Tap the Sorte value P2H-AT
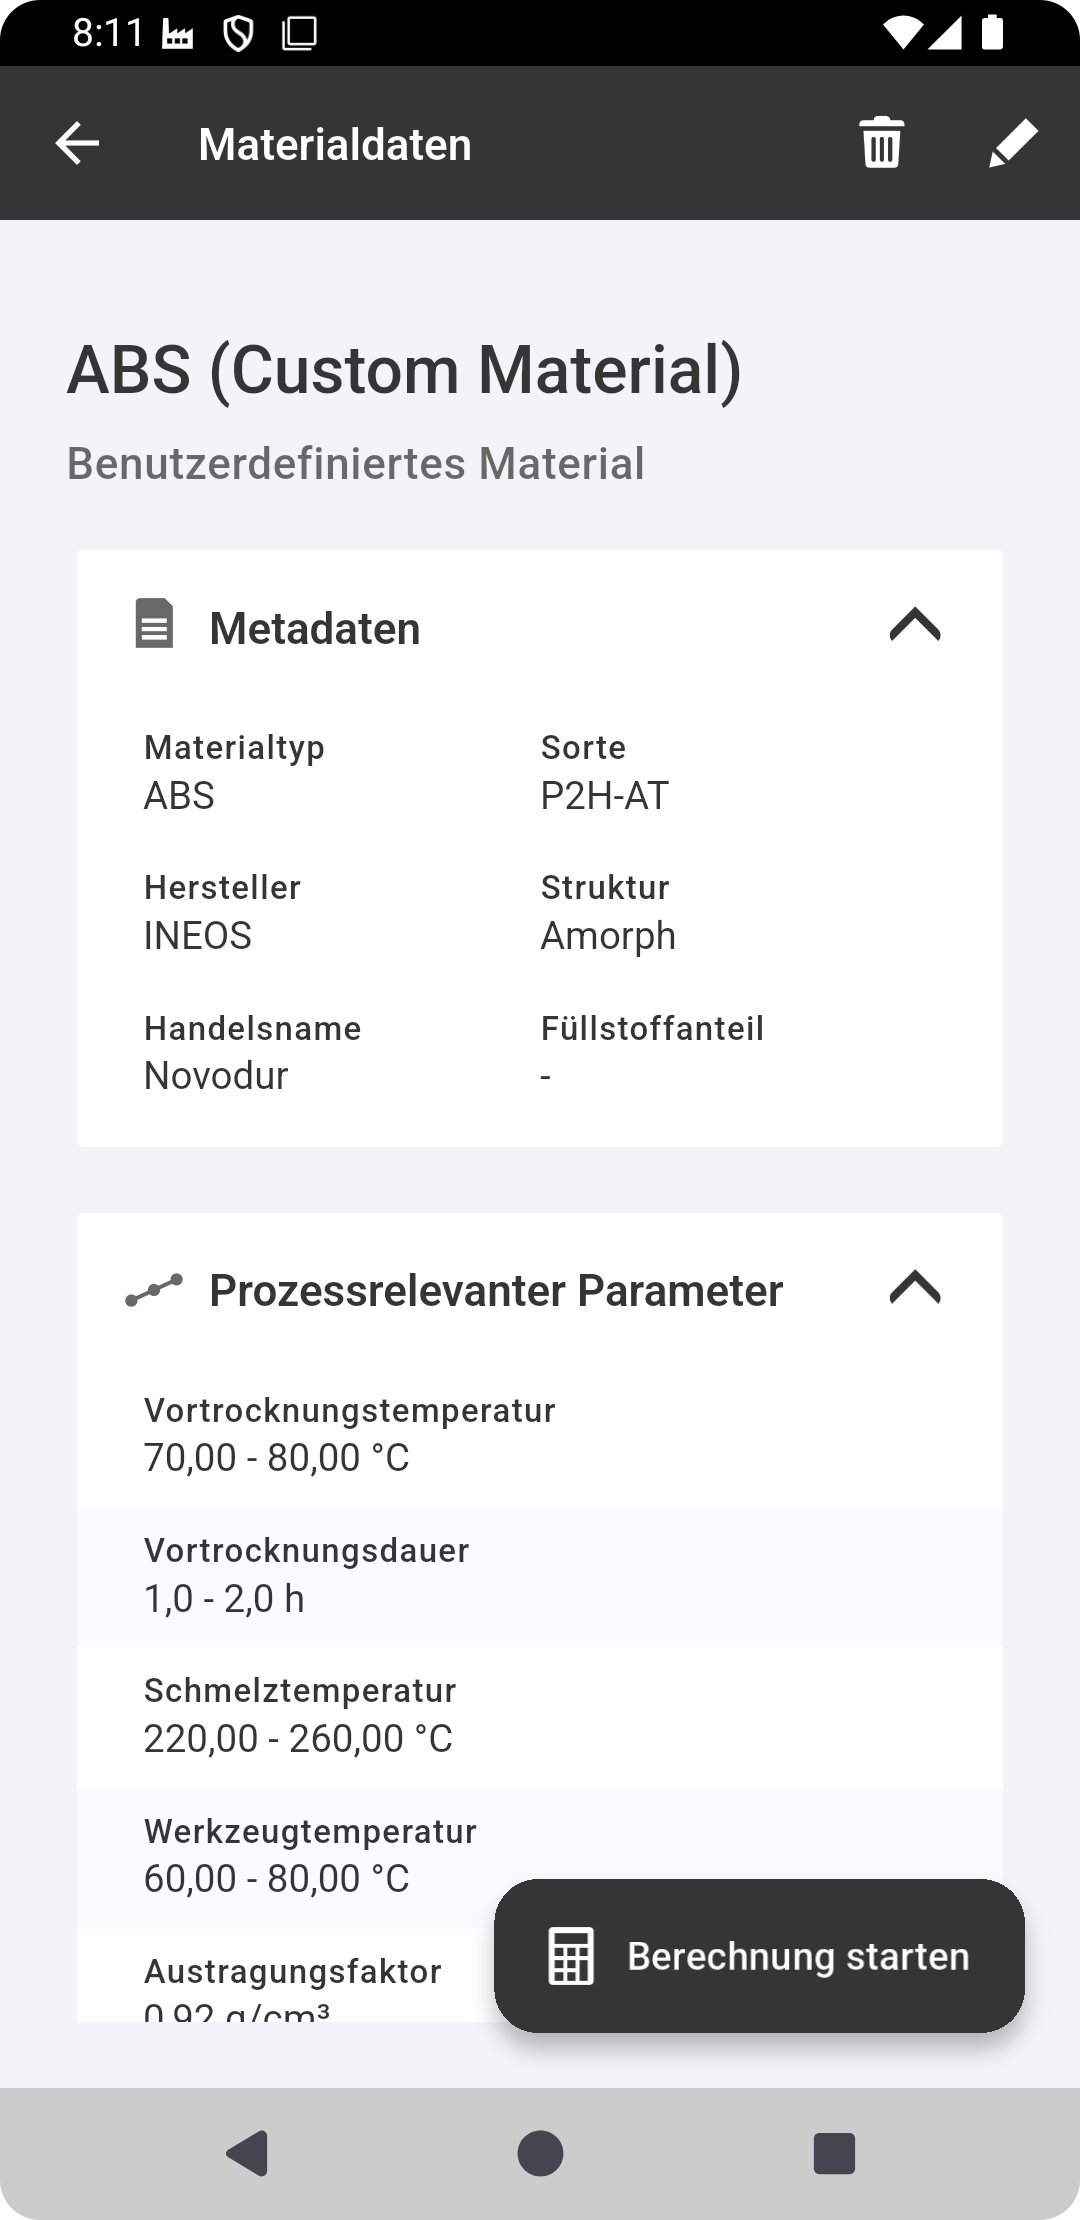Image resolution: width=1080 pixels, height=2220 pixels. coord(604,796)
